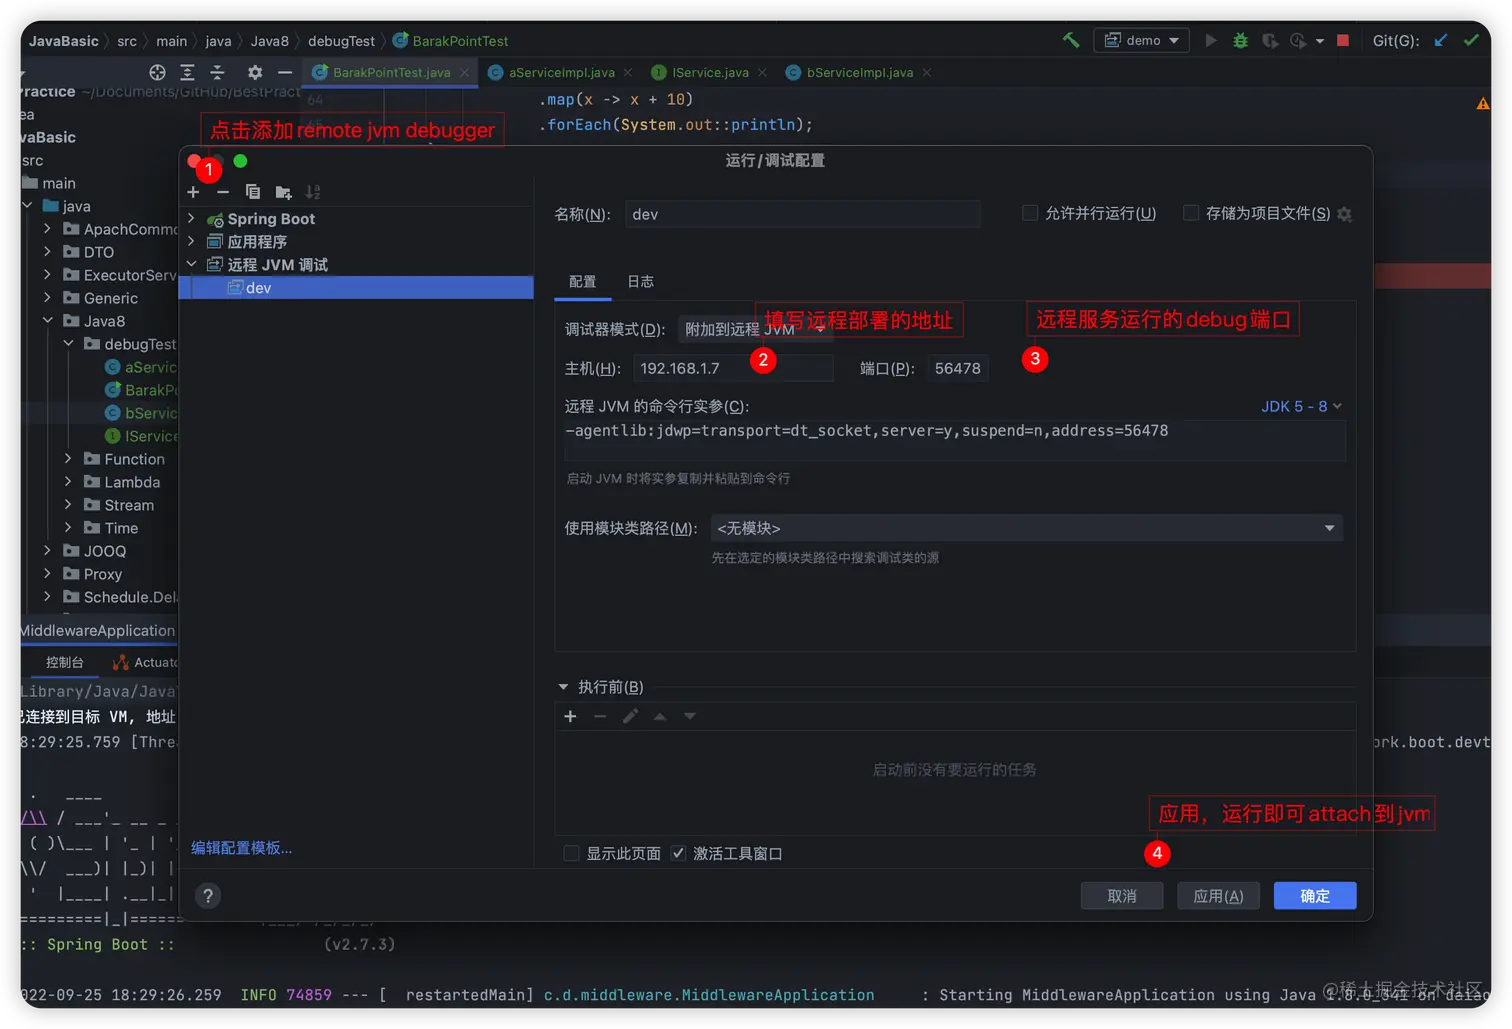The image size is (1512, 1029).
Task: Switch to the 日志 tab
Action: point(641,282)
